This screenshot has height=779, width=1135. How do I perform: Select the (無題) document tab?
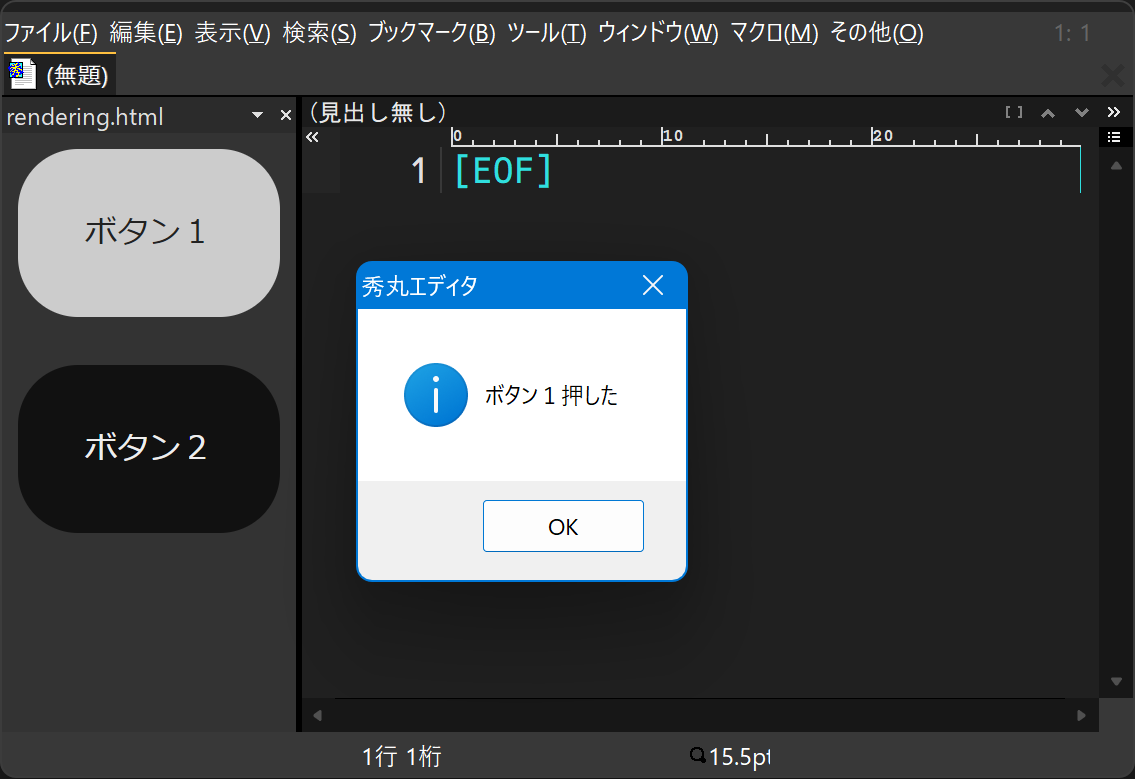coord(60,74)
